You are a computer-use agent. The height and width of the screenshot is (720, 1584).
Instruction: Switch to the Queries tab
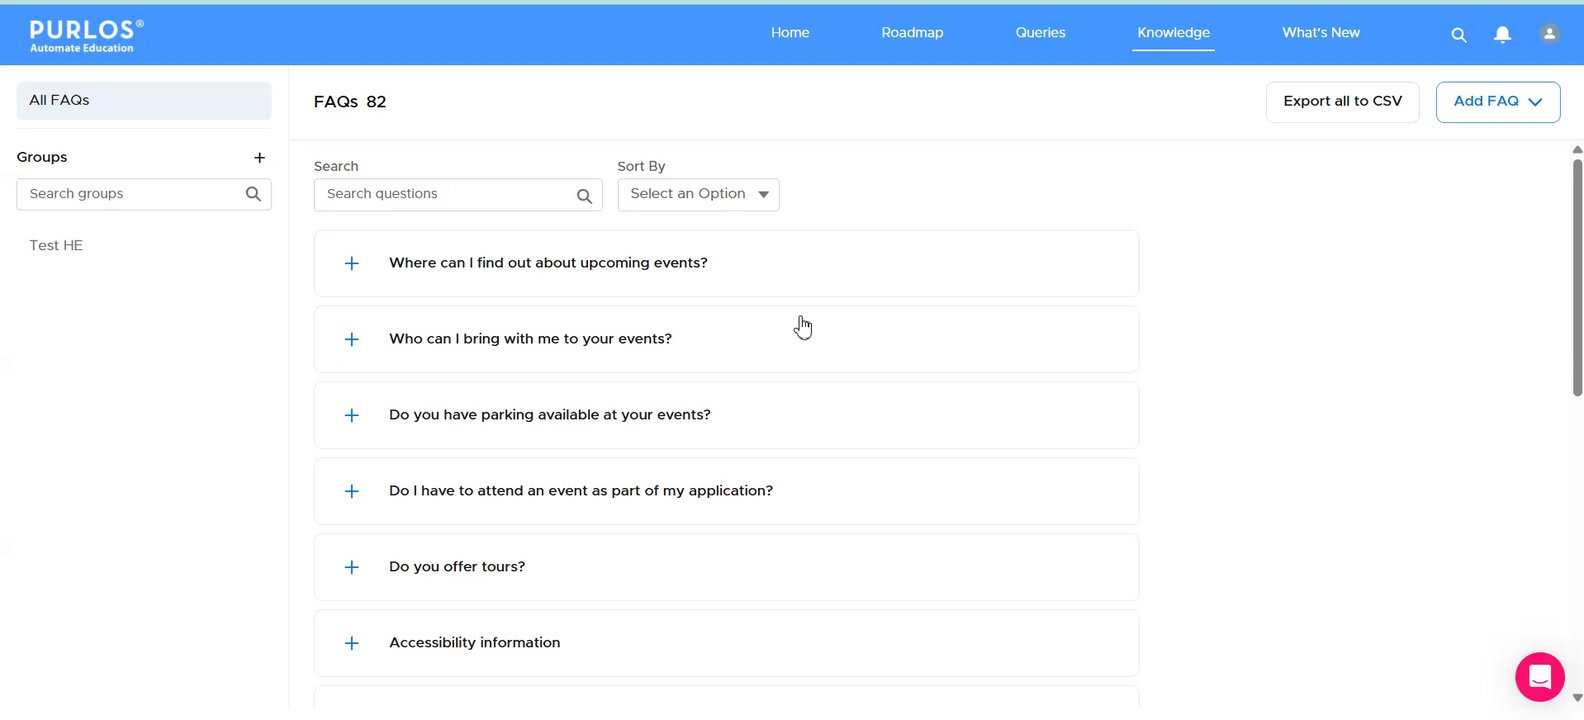pos(1040,33)
